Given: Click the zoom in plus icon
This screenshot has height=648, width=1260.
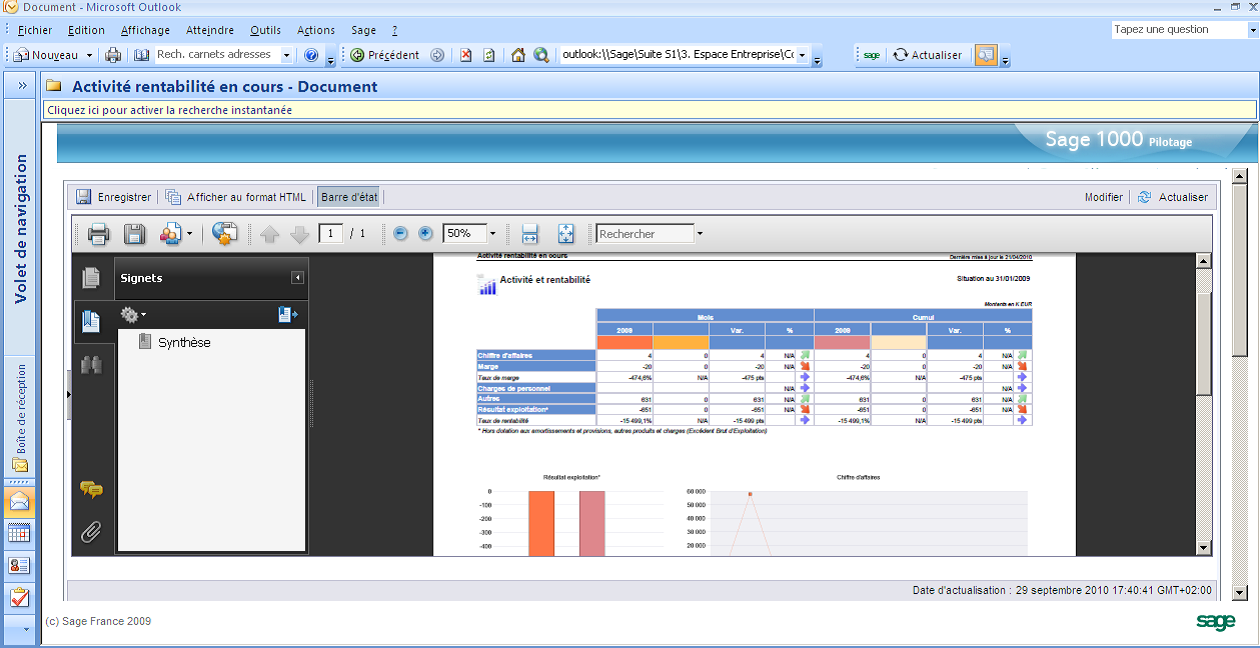Looking at the screenshot, I should click(x=425, y=233).
